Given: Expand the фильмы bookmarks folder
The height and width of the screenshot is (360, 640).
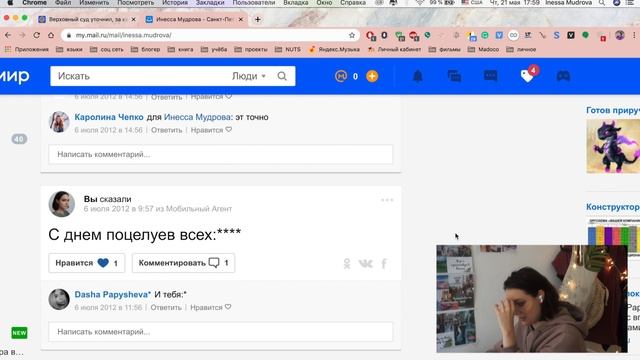Looking at the screenshot, I should click(x=444, y=49).
